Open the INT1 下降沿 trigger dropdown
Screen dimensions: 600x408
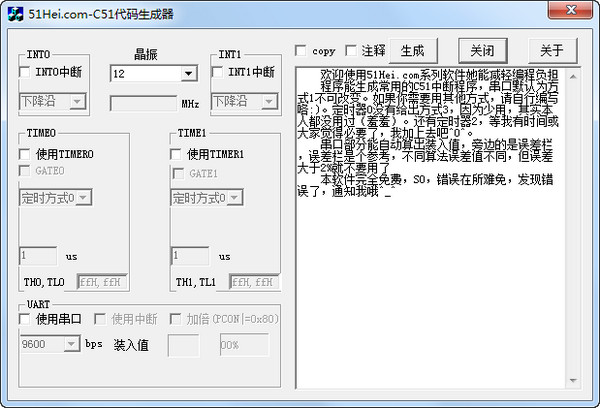coord(244,101)
